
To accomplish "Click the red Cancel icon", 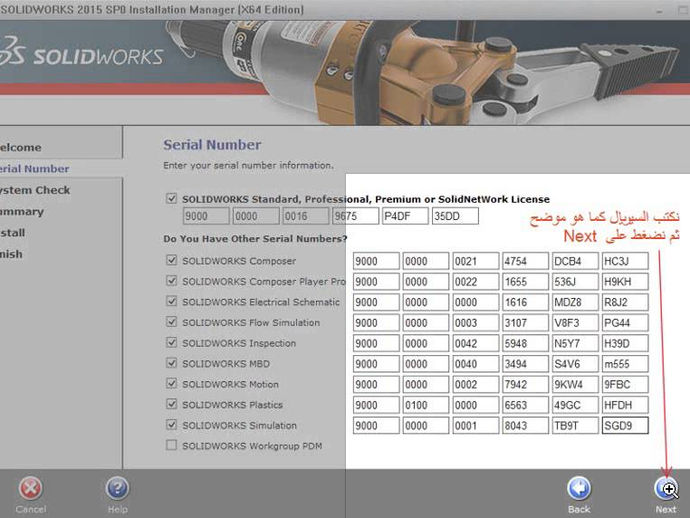I will click(x=30, y=488).
